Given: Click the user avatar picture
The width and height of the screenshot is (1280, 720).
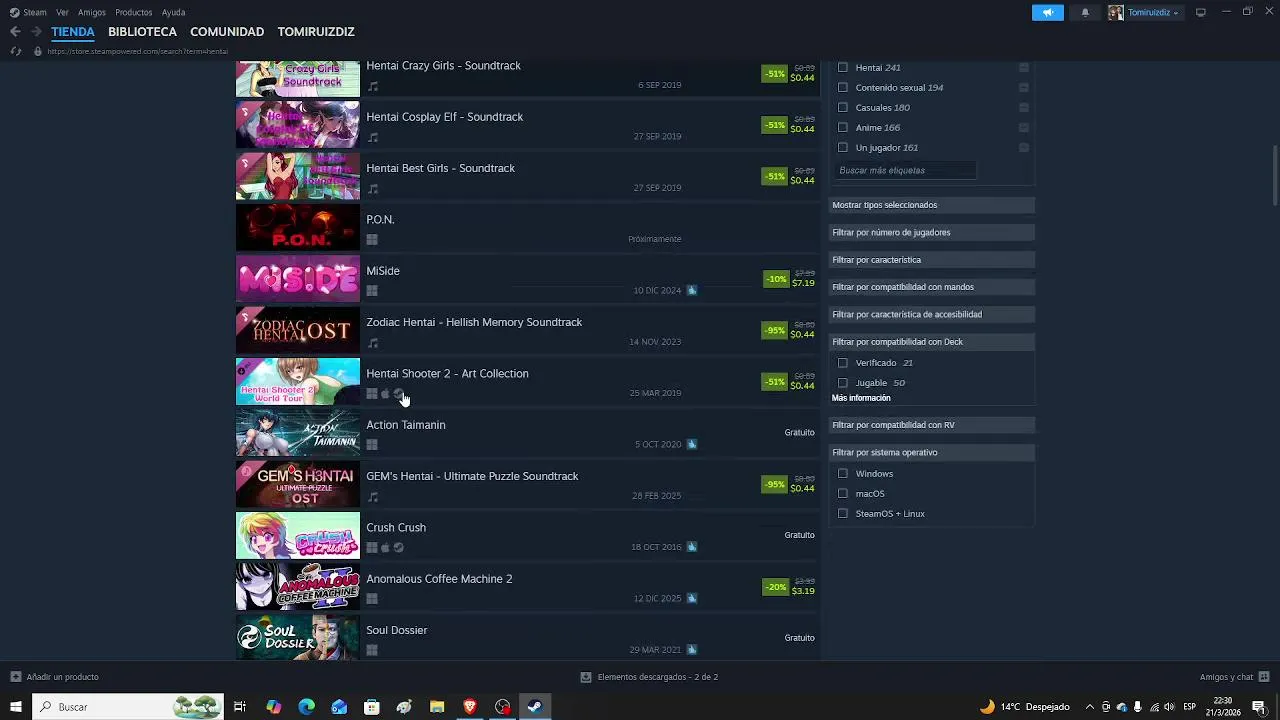Looking at the screenshot, I should click(1115, 13).
